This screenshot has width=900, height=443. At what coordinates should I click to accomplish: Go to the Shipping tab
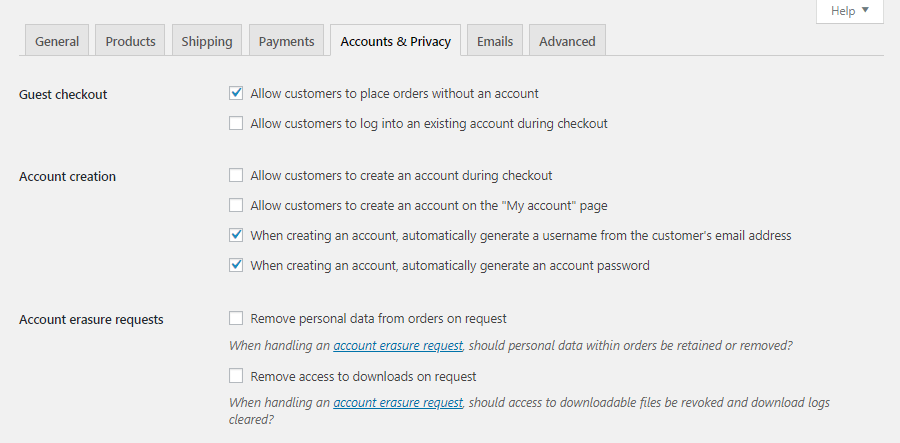coord(207,41)
